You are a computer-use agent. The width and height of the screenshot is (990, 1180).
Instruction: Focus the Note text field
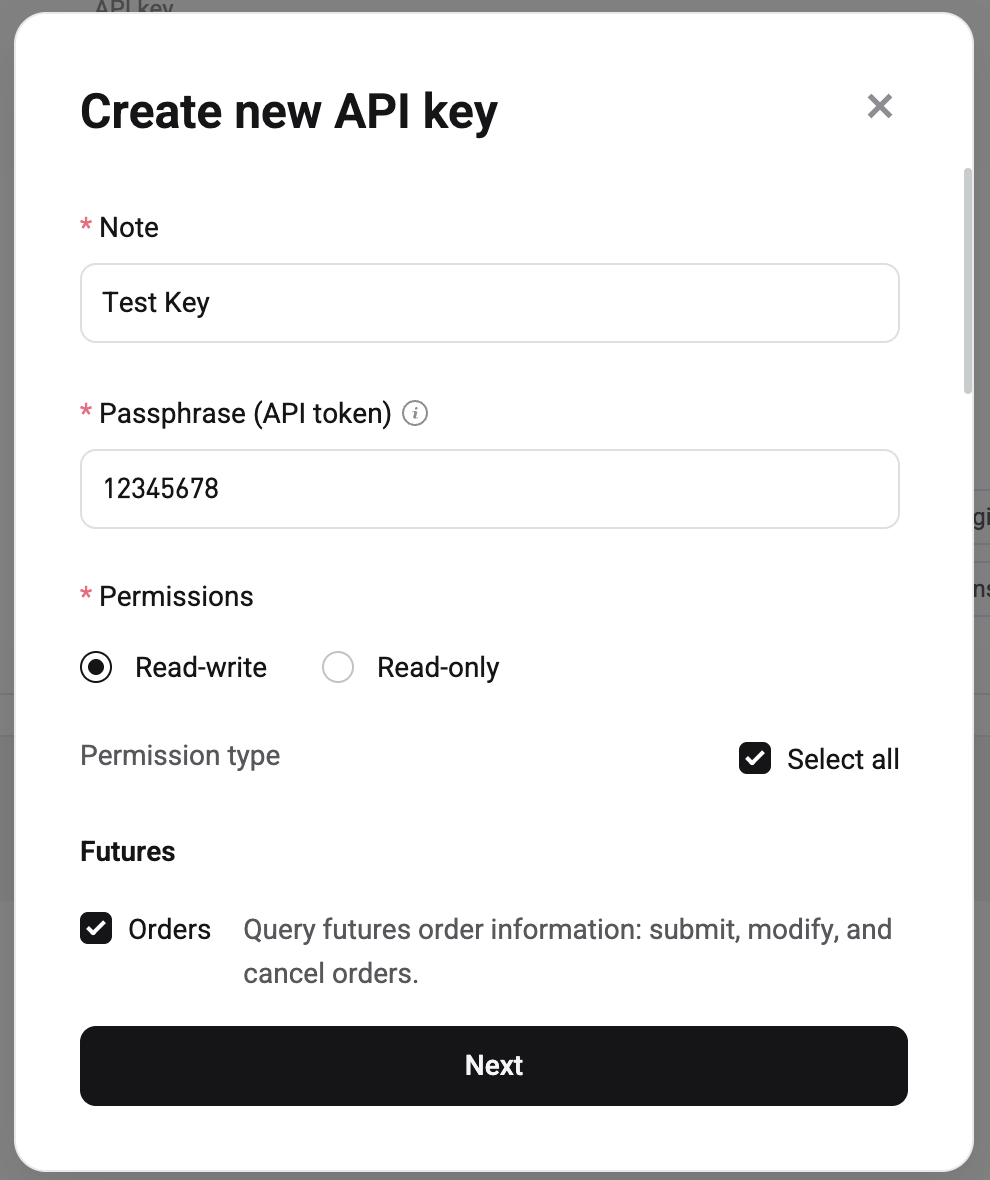490,303
